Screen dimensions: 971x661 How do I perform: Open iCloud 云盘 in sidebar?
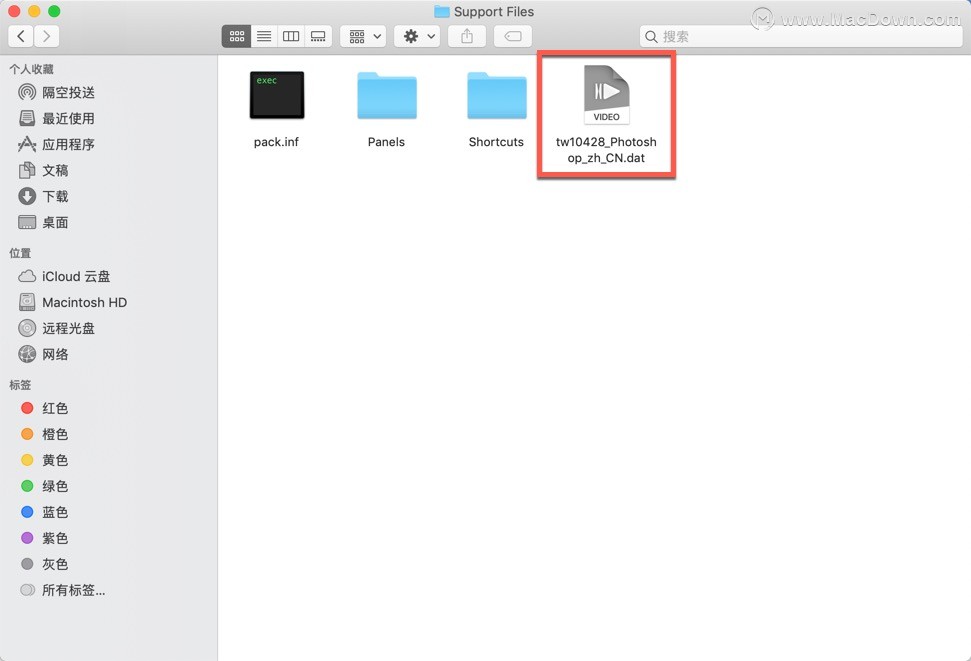tap(76, 276)
